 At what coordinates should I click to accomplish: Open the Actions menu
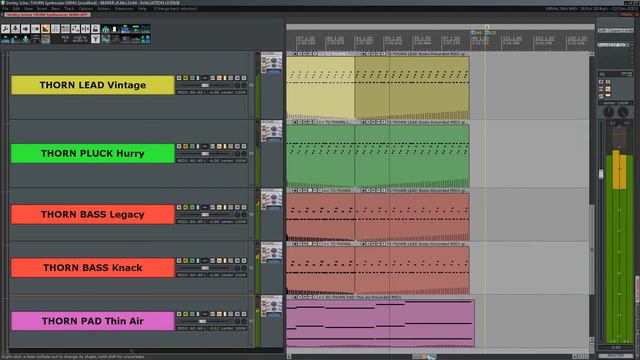pyautogui.click(x=104, y=9)
